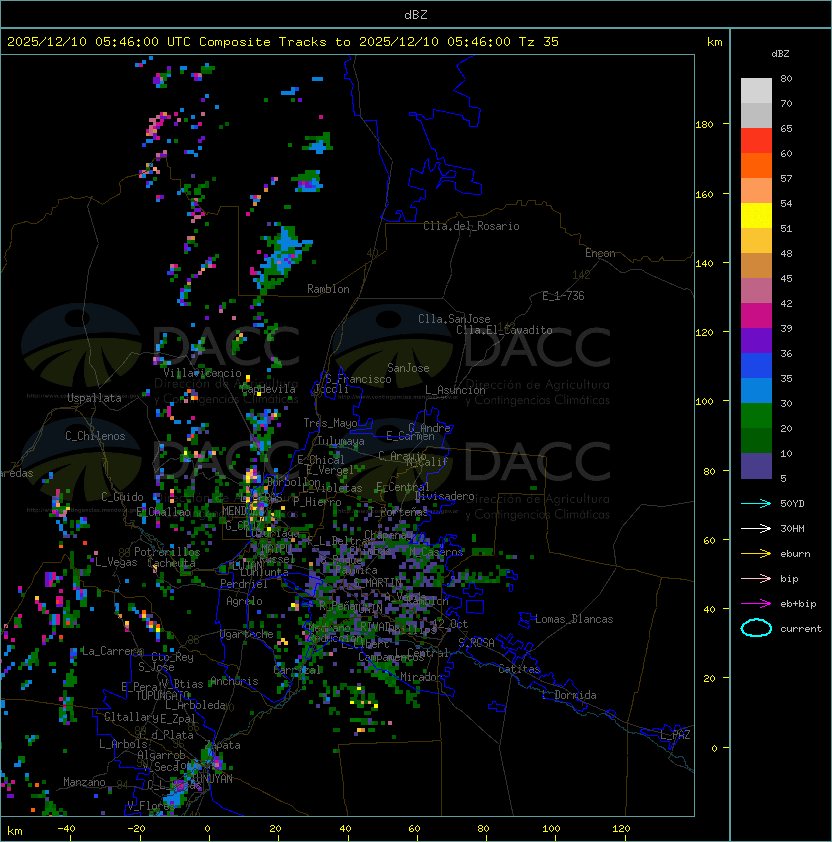Click the 'Tulumaya' map label
This screenshot has height=842, width=832.
(x=341, y=441)
